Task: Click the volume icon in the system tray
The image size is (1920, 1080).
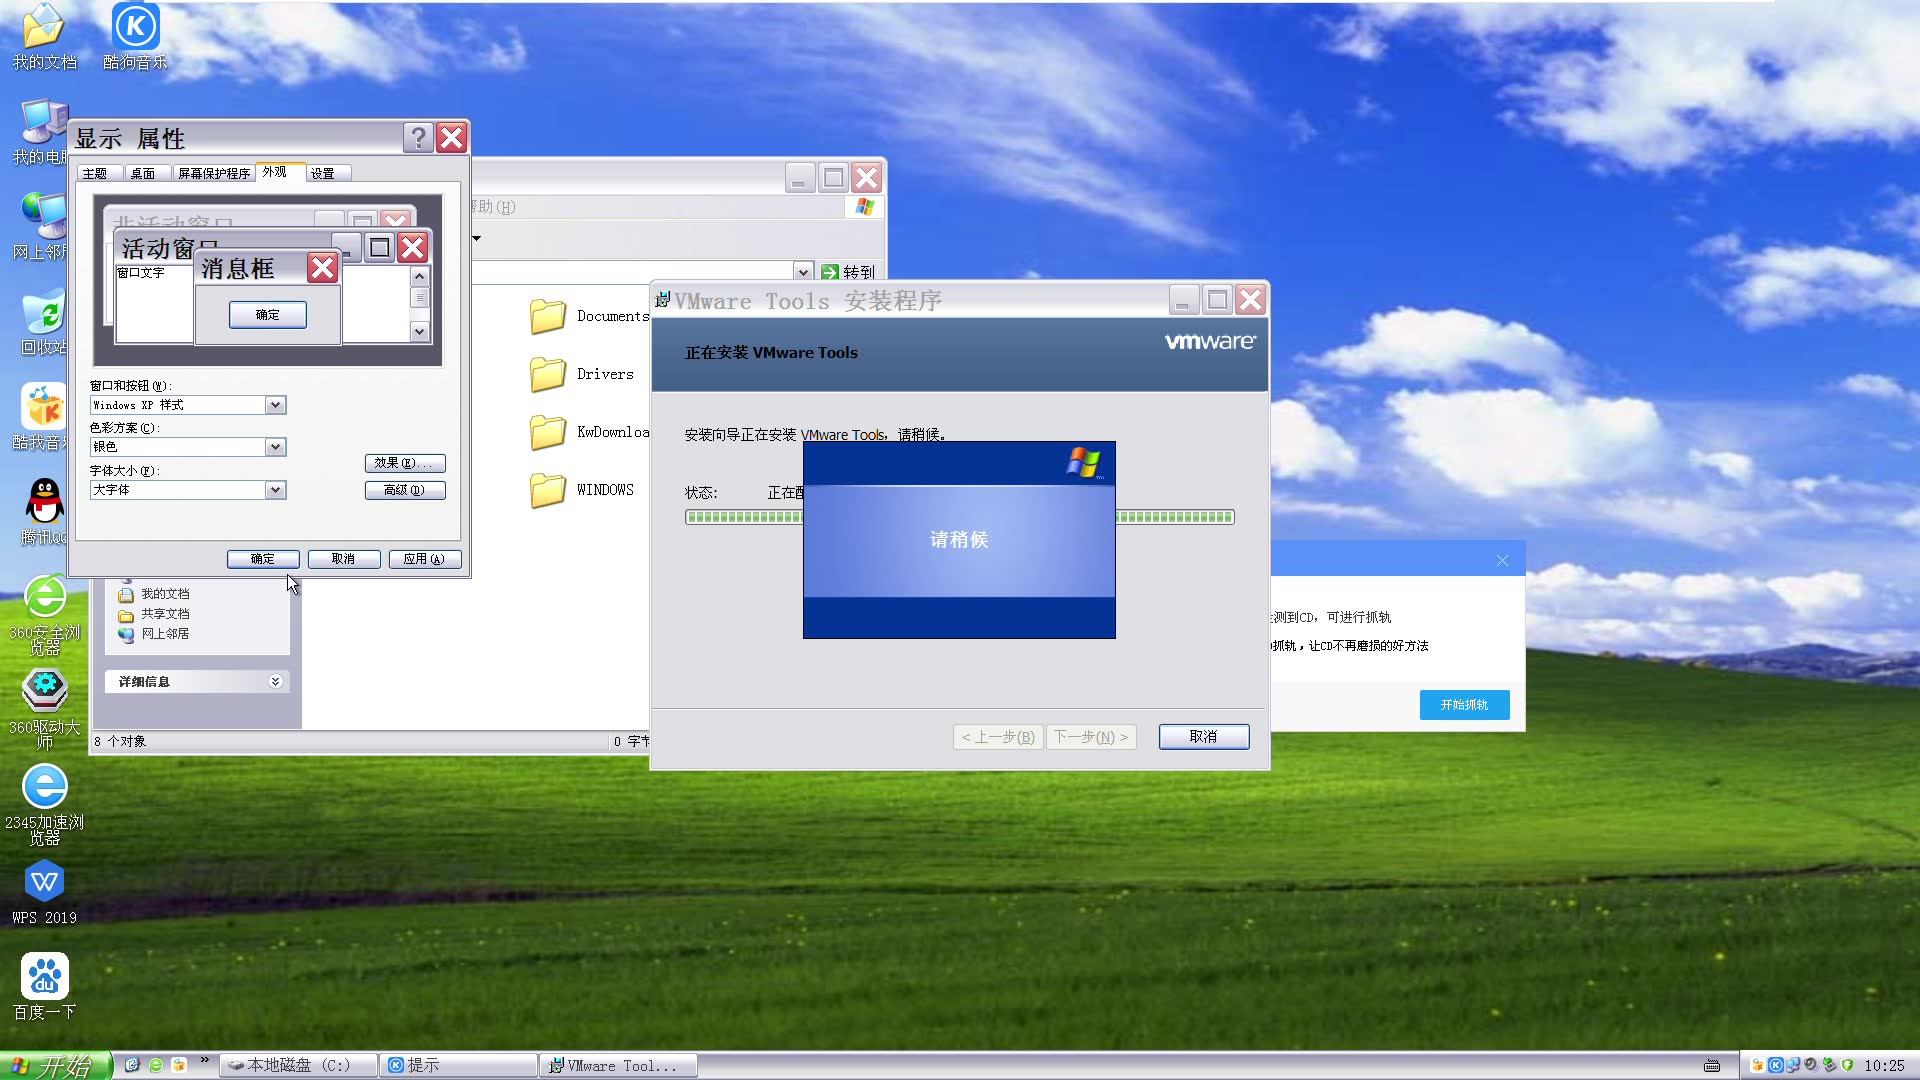Action: click(1812, 1065)
